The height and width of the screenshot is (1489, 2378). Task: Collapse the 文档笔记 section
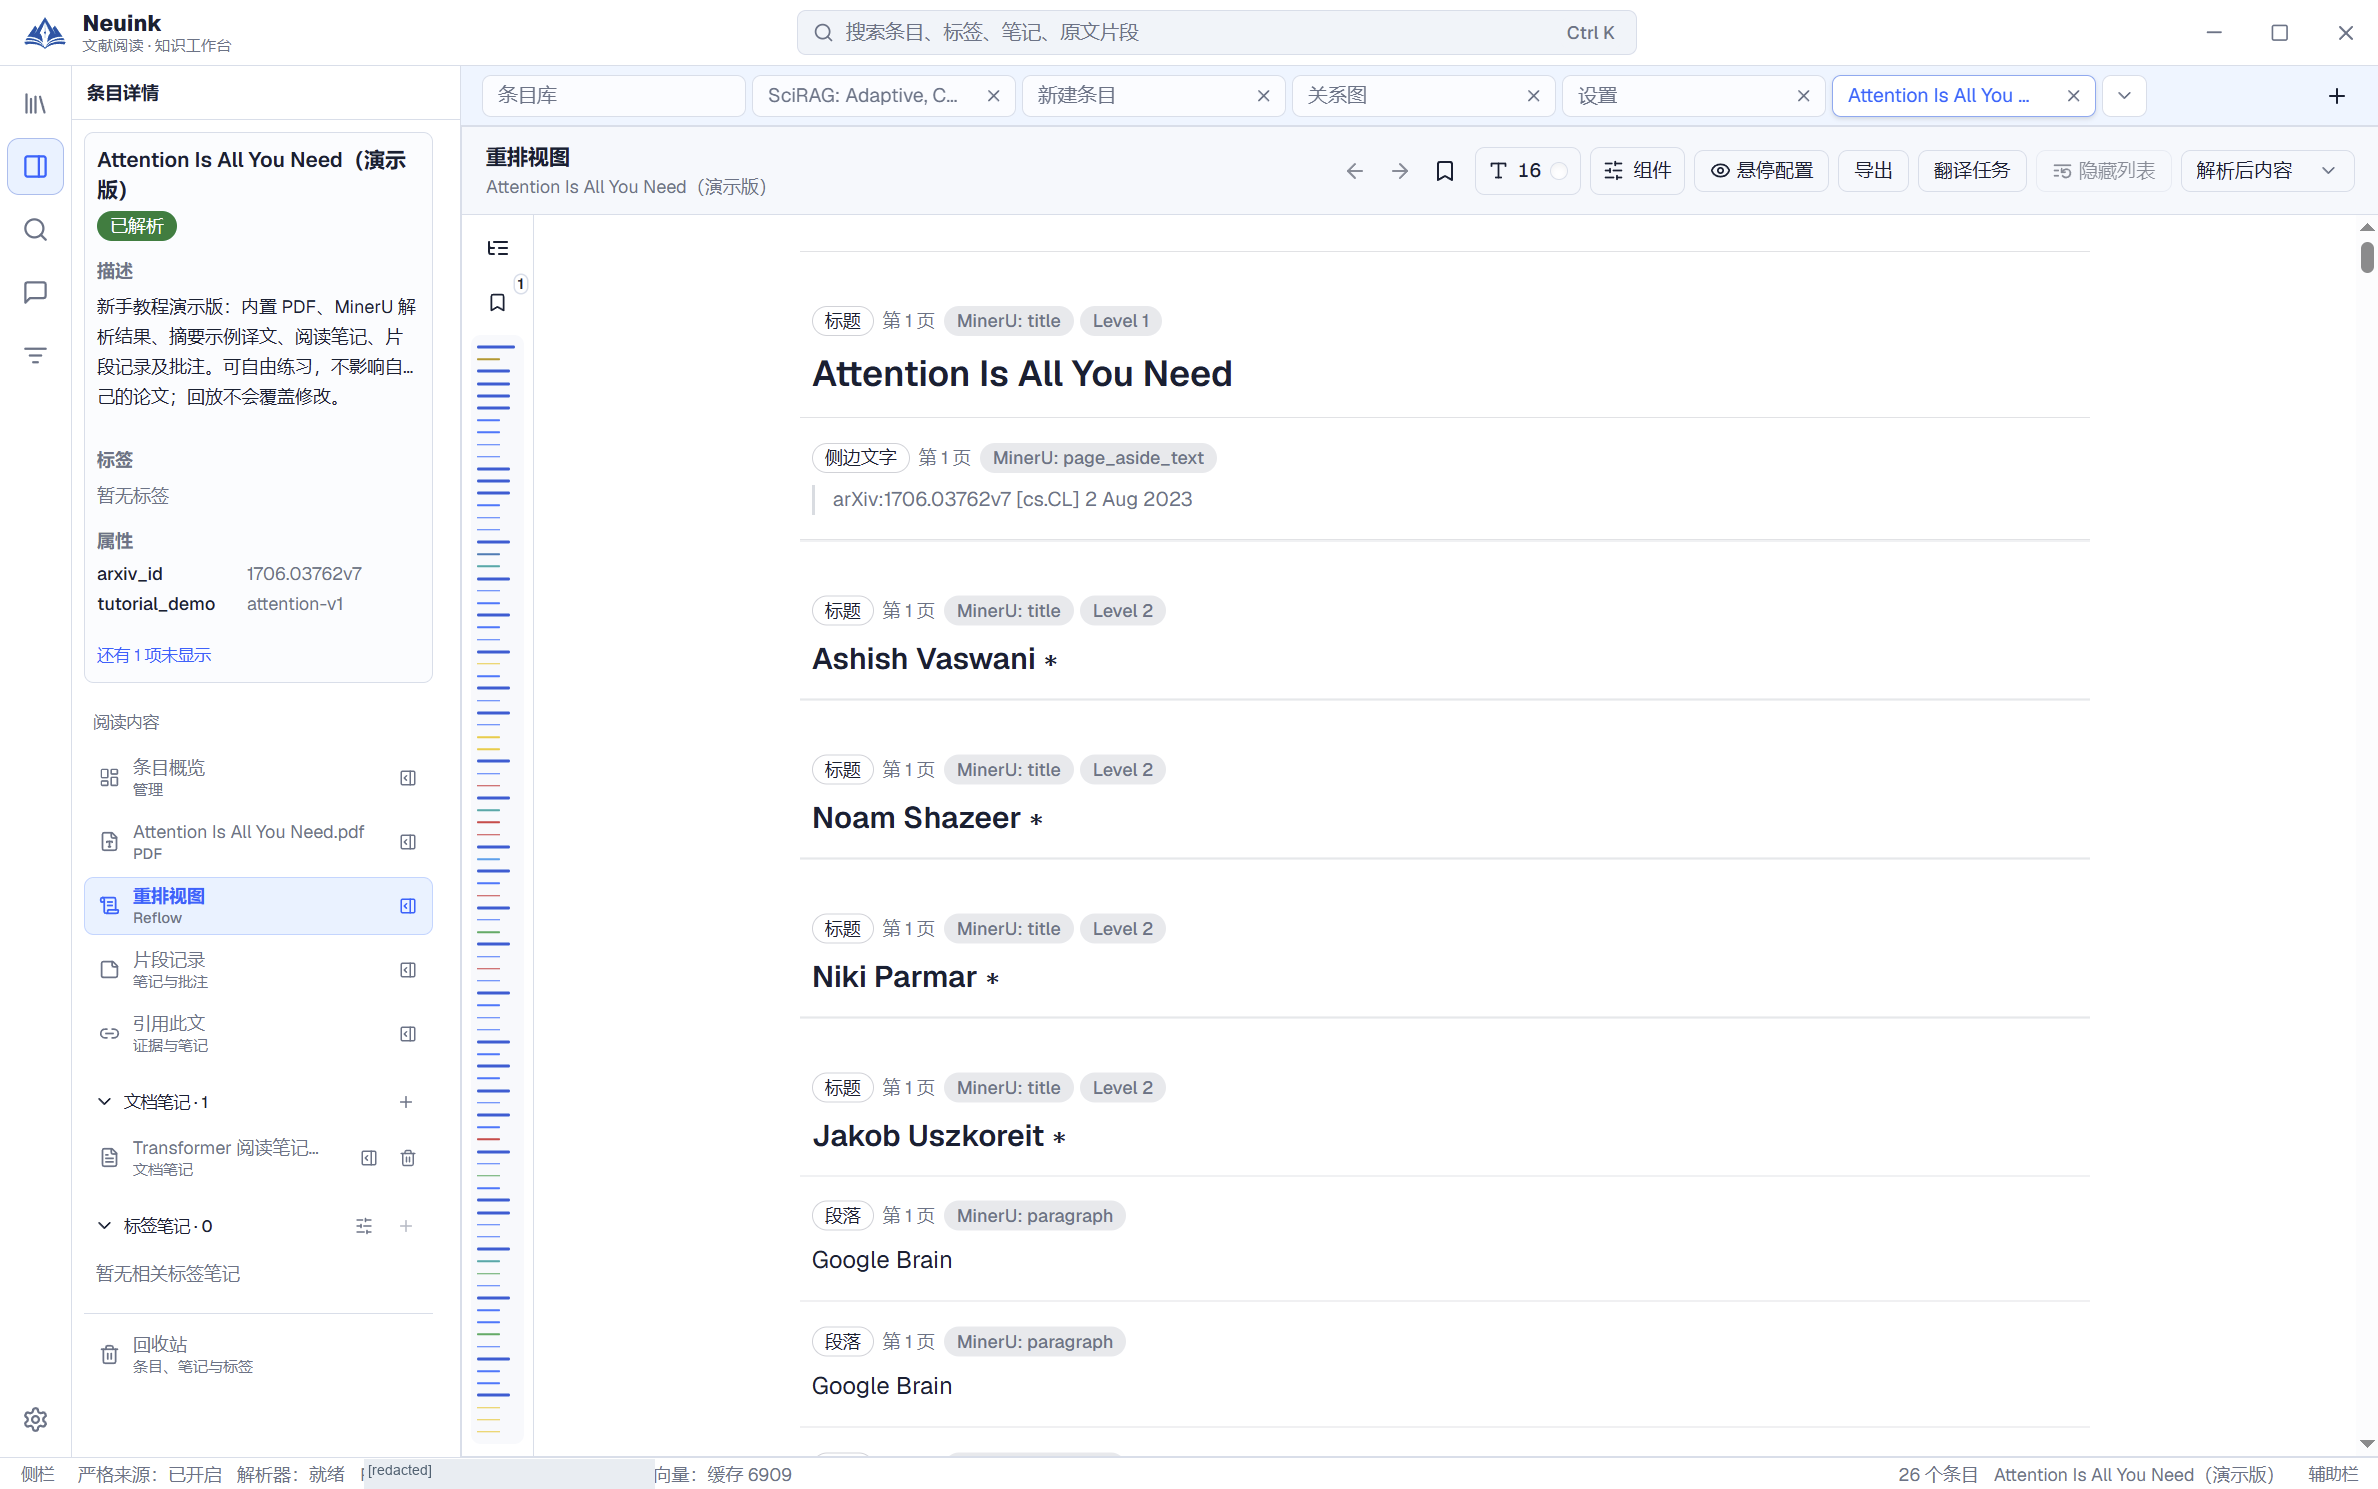click(104, 1102)
